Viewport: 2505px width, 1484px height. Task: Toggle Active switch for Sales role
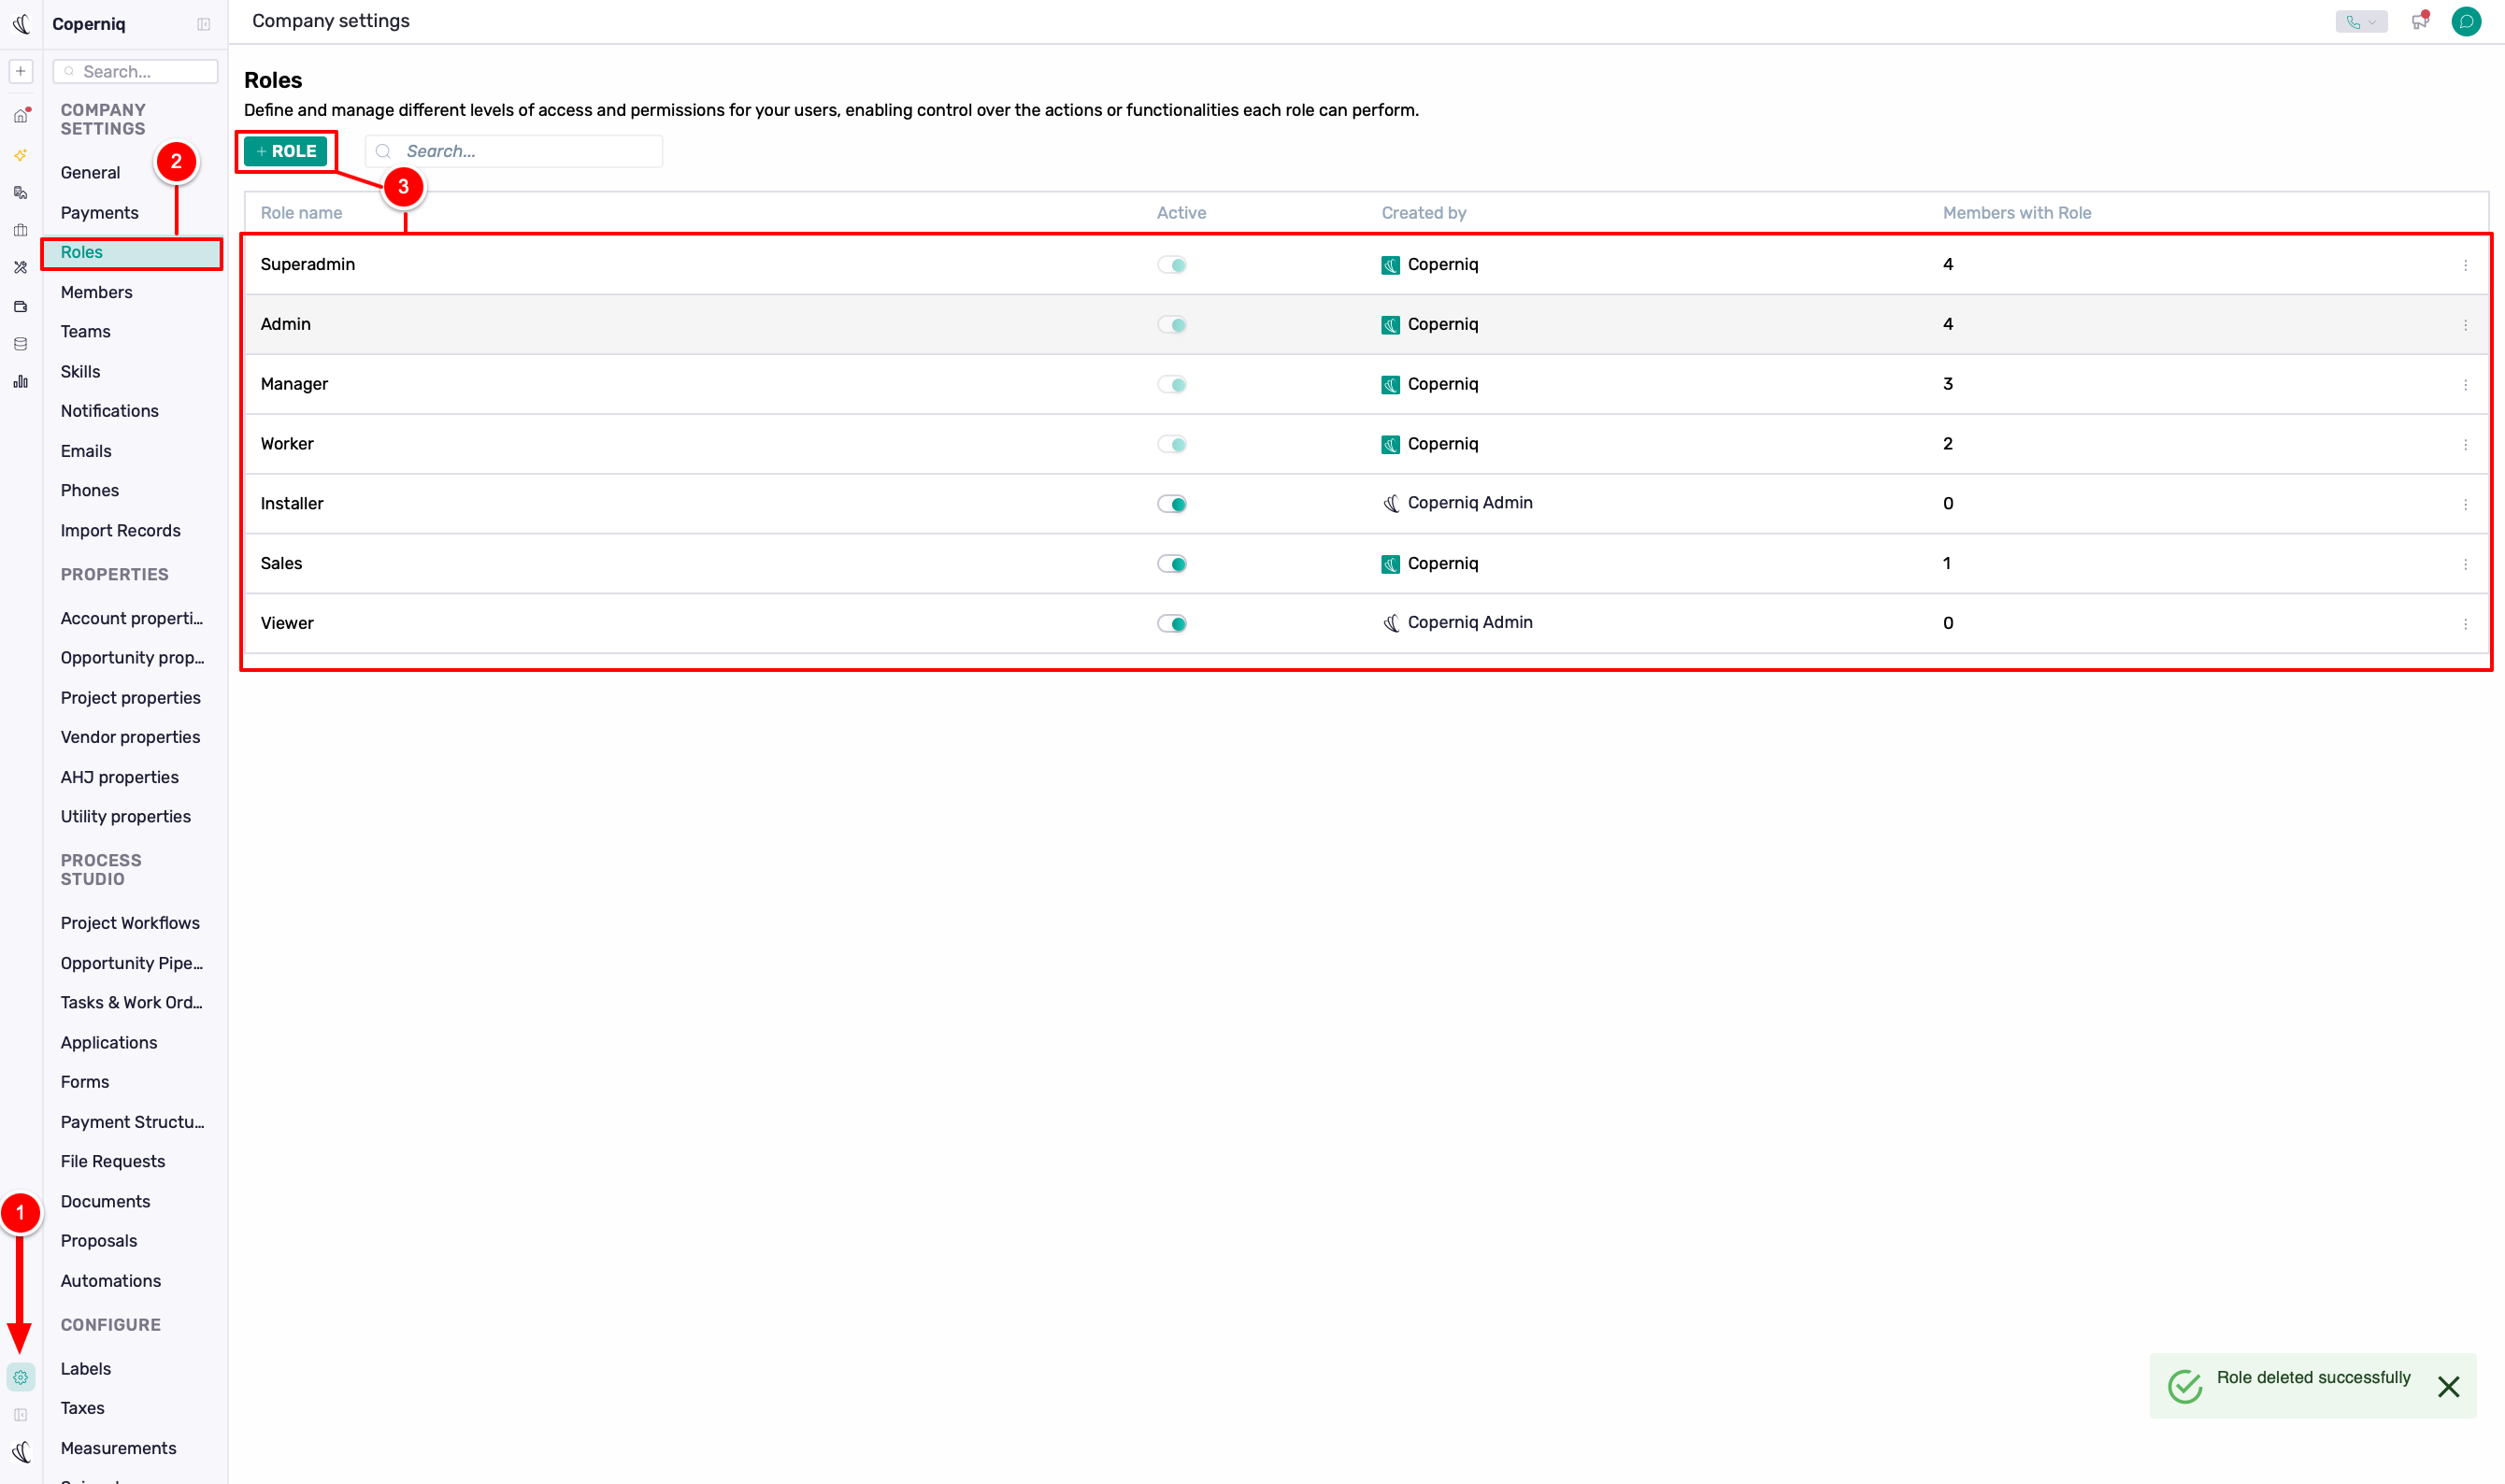[1172, 564]
